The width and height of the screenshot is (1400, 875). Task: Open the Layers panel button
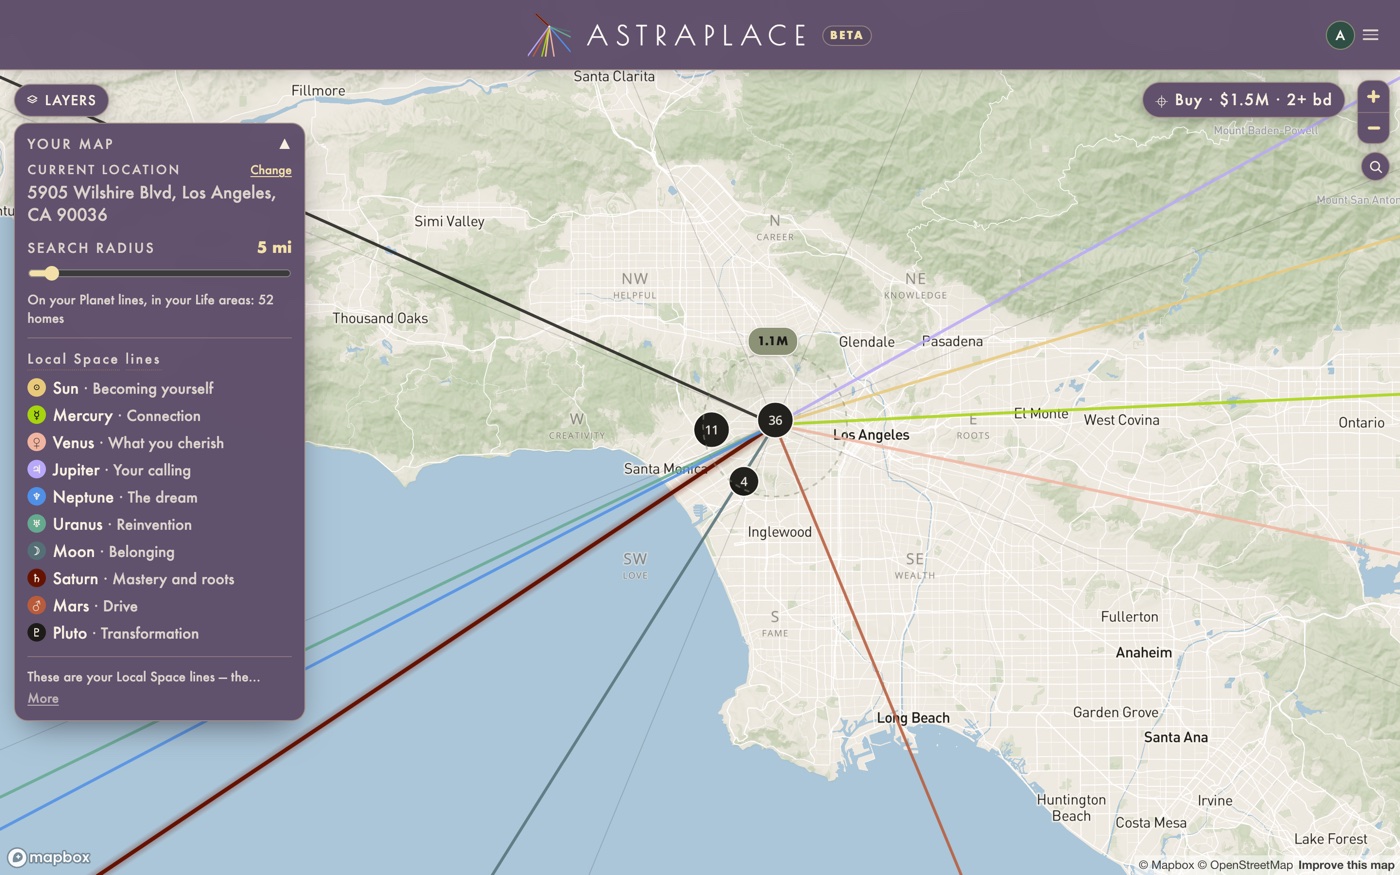coord(62,100)
